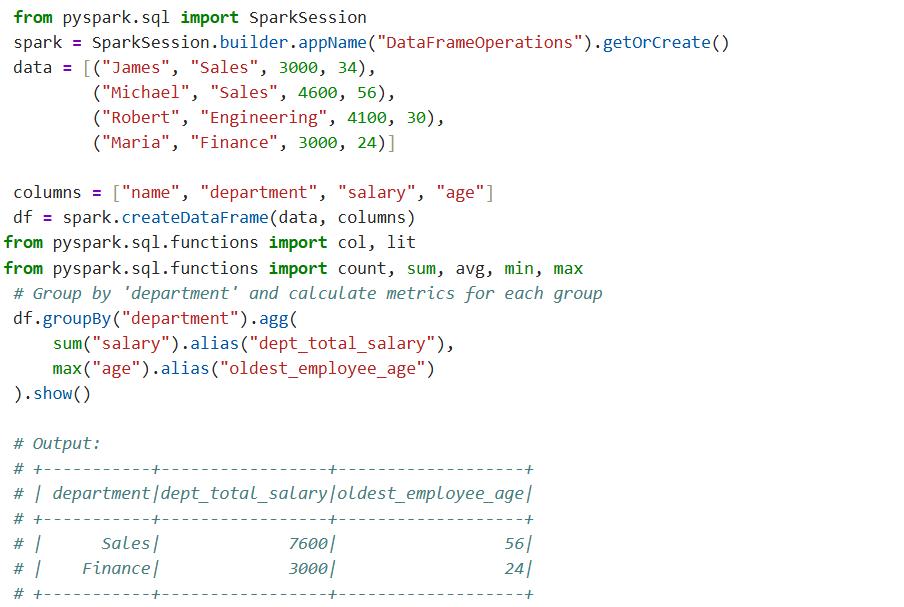
Task: Click the department header in output table
Action: point(101,494)
